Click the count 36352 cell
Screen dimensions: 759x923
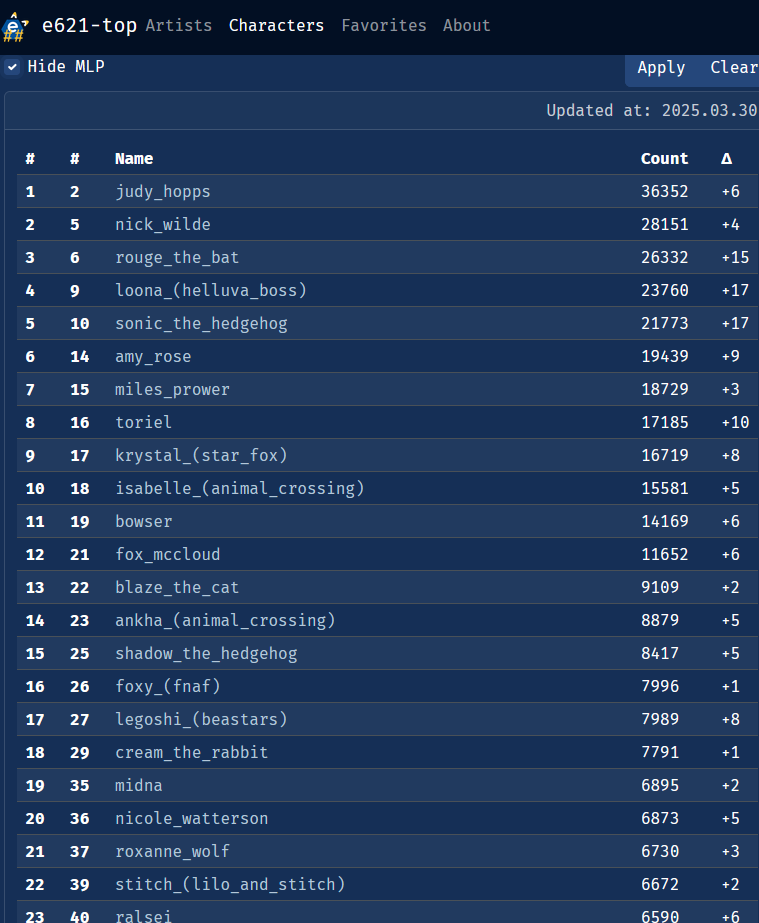(x=664, y=191)
